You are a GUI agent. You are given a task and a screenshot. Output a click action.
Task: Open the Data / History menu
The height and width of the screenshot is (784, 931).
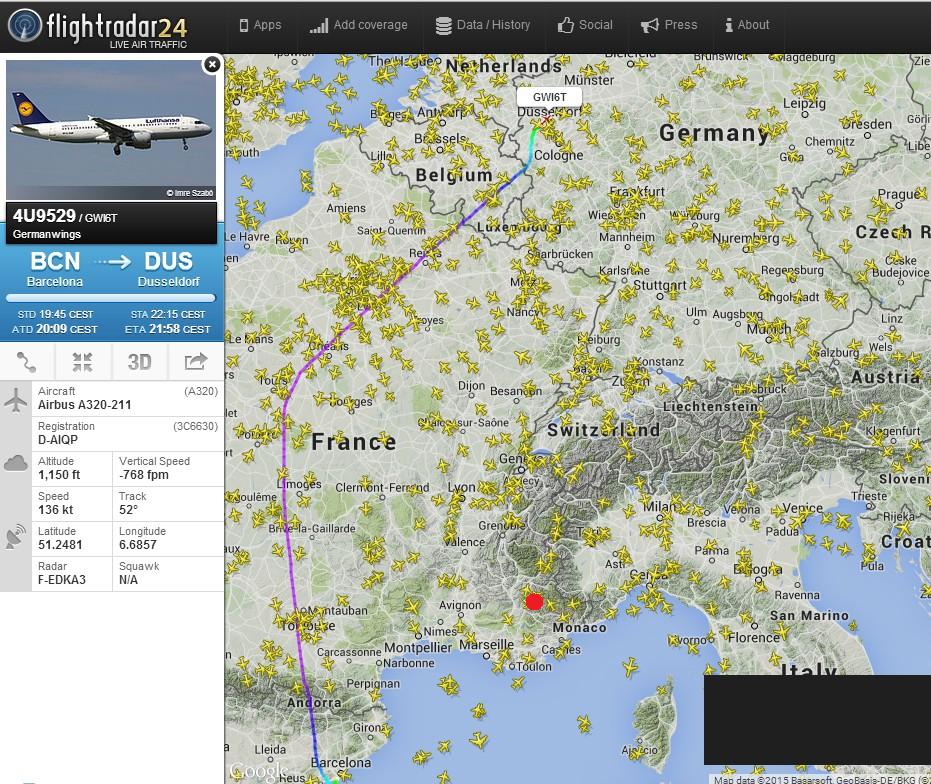483,25
